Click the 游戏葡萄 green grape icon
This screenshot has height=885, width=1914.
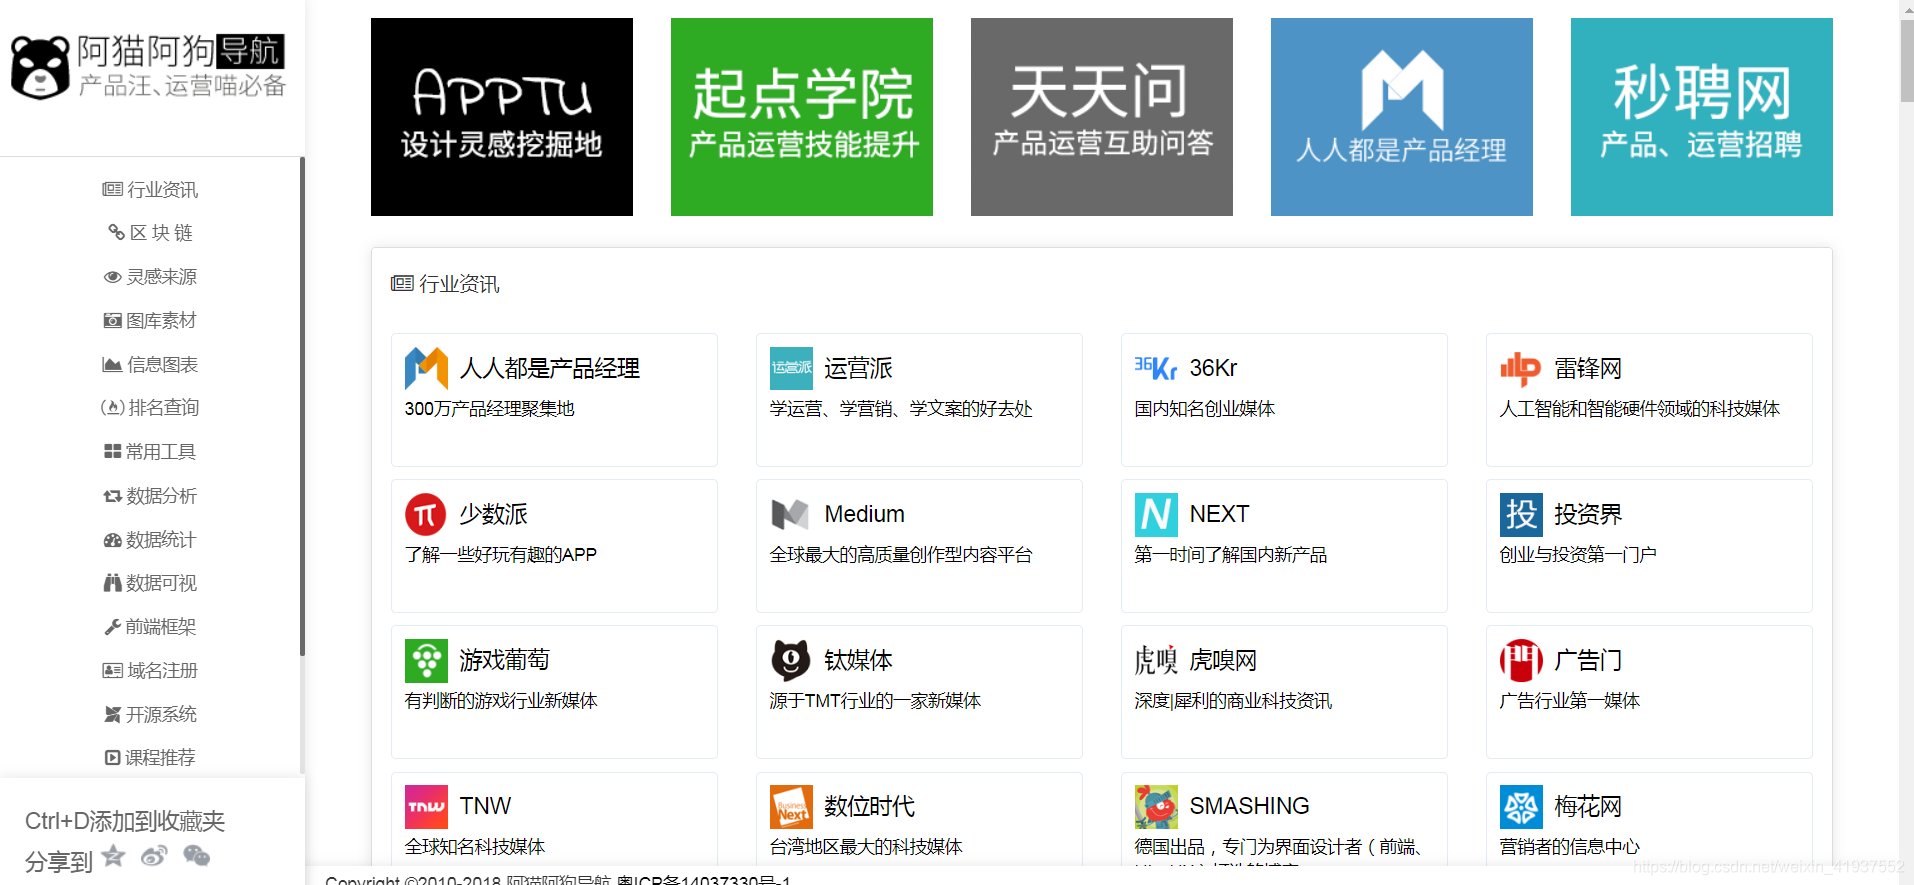[x=426, y=661]
